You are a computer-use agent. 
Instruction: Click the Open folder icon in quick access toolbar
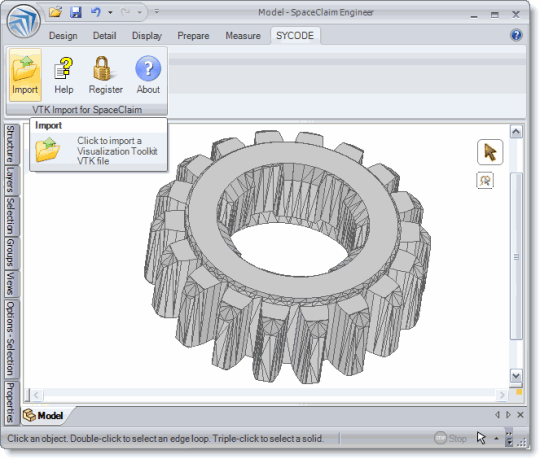[x=55, y=12]
